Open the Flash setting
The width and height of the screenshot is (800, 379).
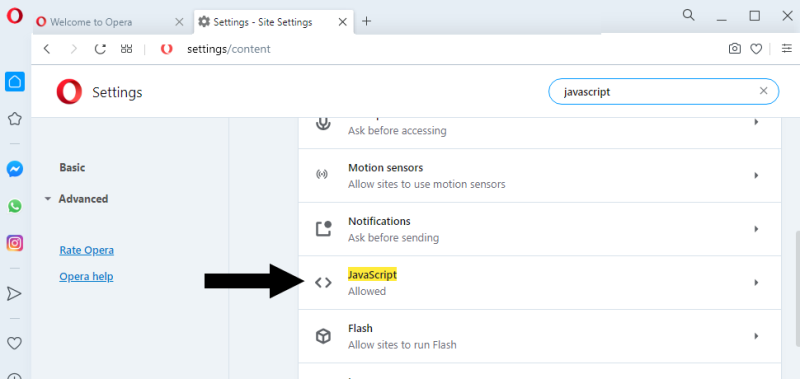point(539,336)
